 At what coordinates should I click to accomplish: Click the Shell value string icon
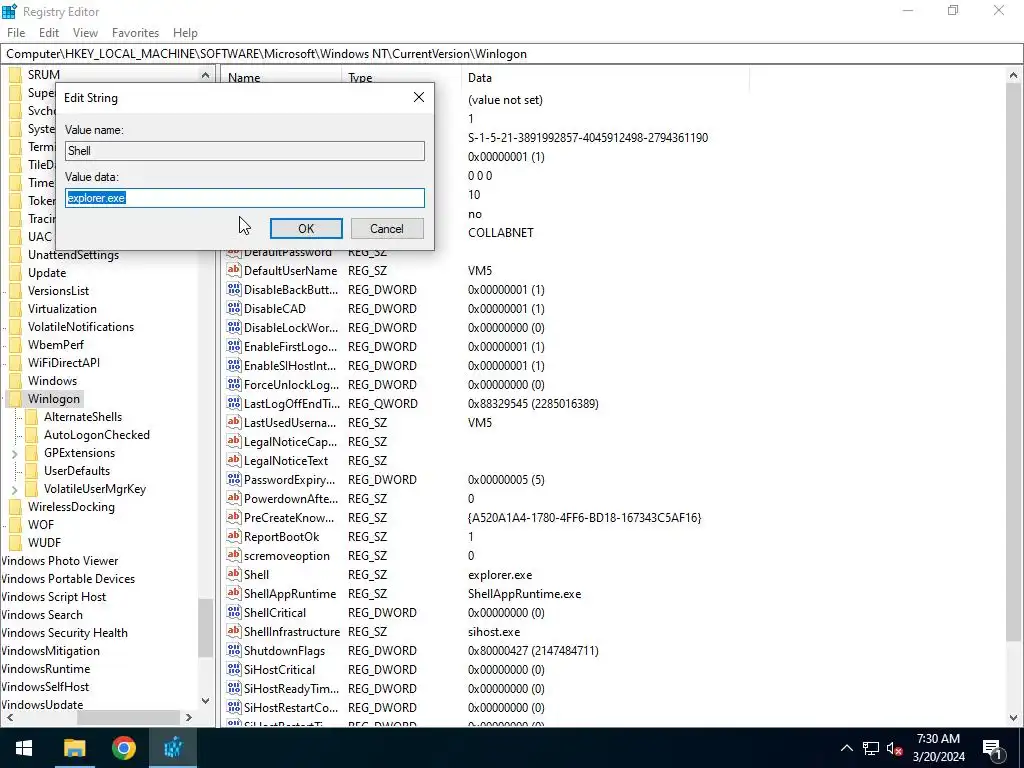click(234, 574)
